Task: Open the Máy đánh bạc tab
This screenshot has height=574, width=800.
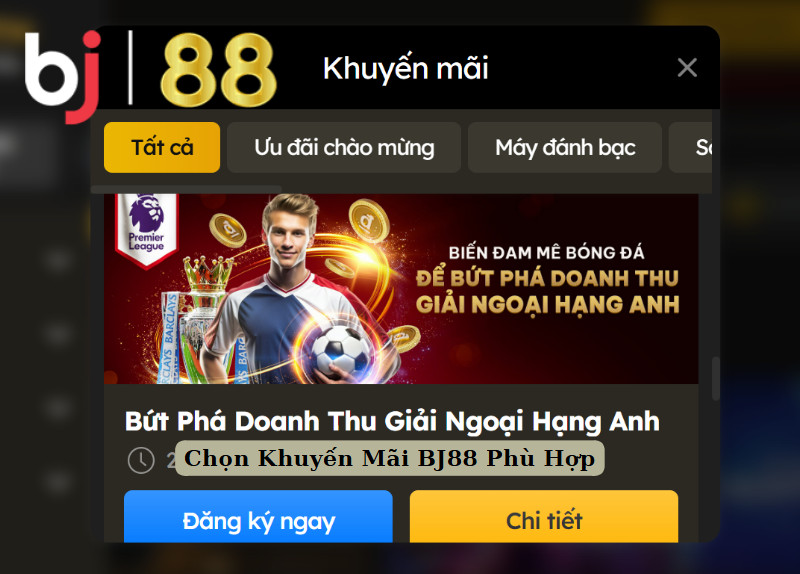Action: pos(565,147)
